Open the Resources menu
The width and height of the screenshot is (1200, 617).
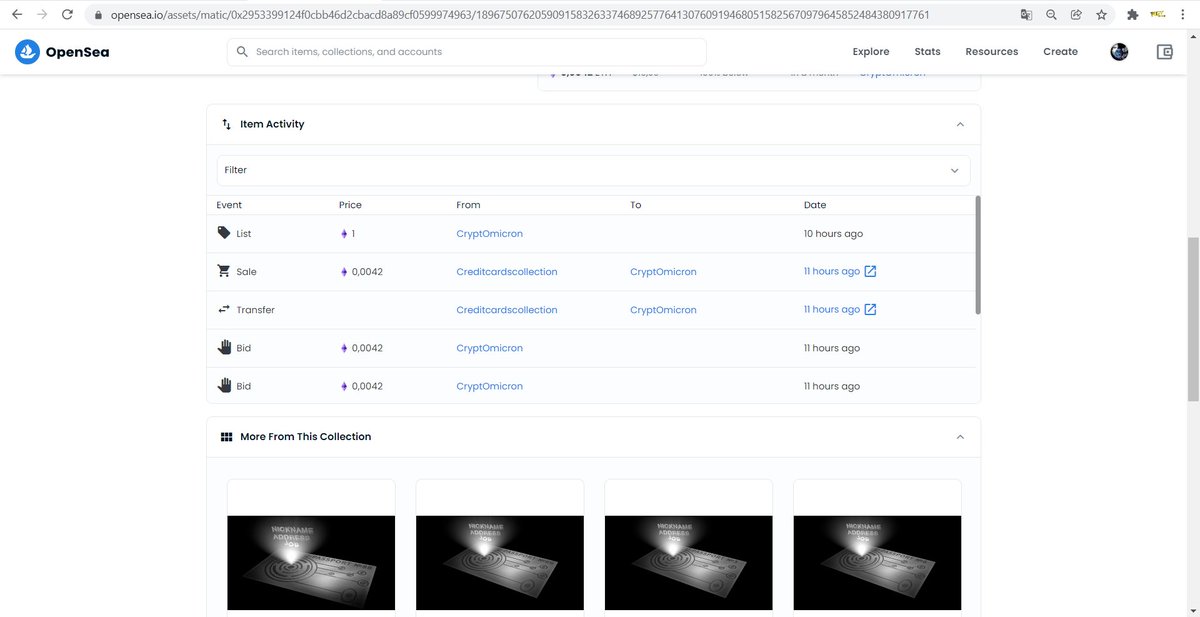point(992,52)
